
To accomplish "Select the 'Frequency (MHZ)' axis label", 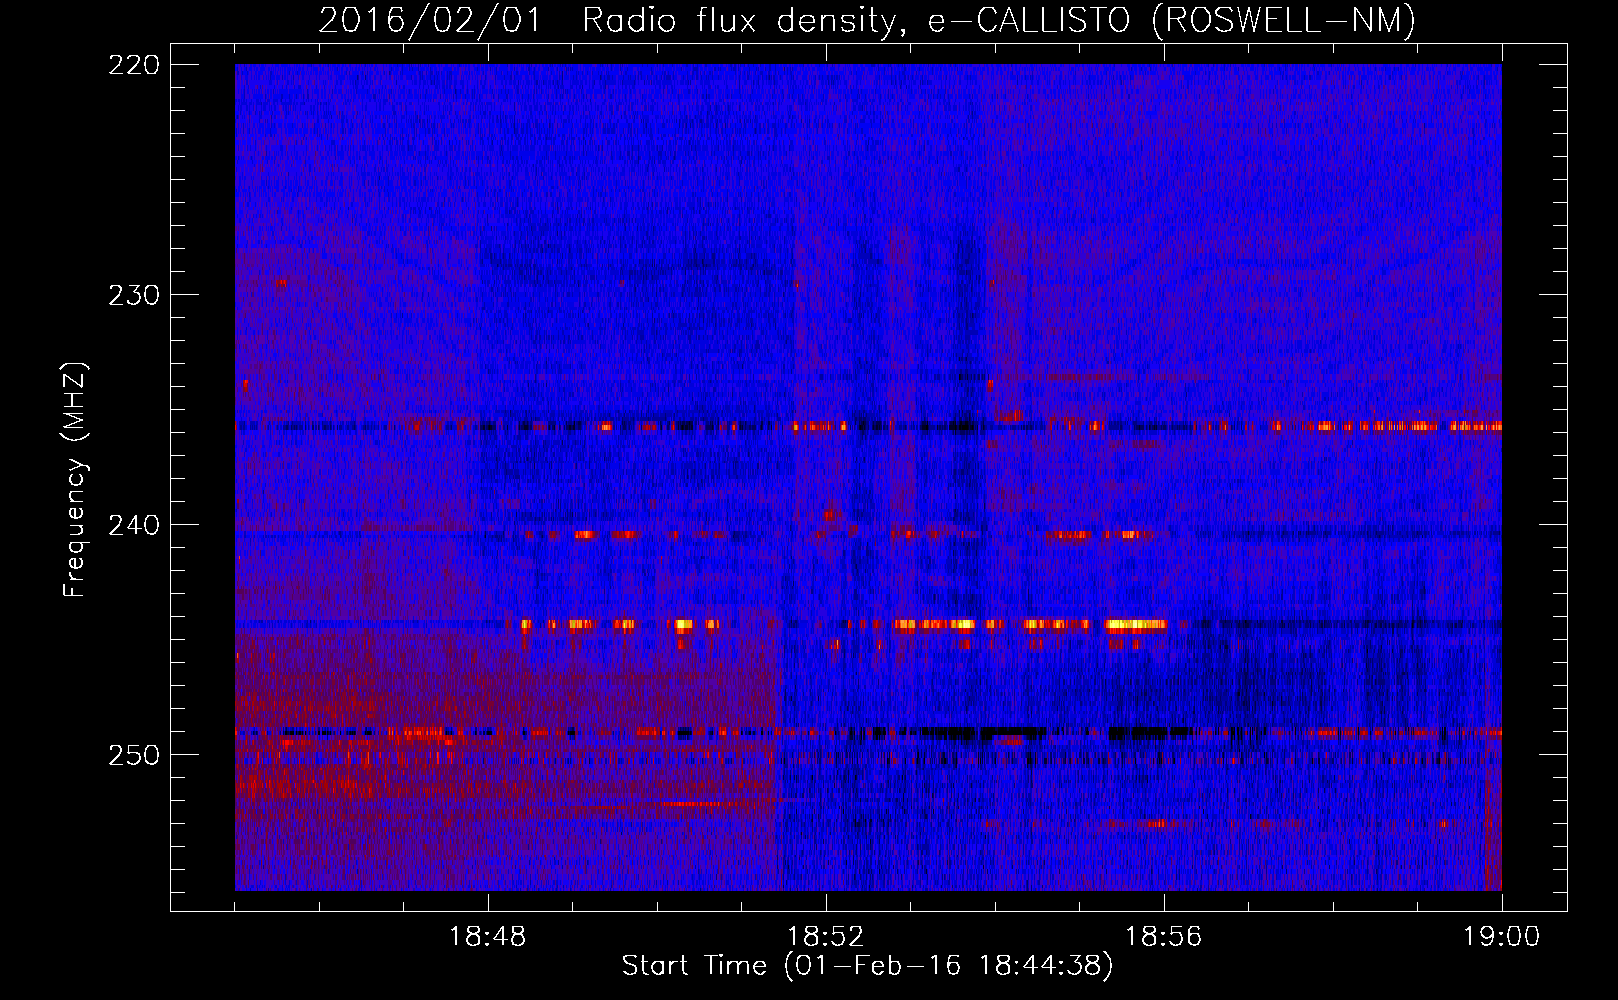I will [75, 479].
